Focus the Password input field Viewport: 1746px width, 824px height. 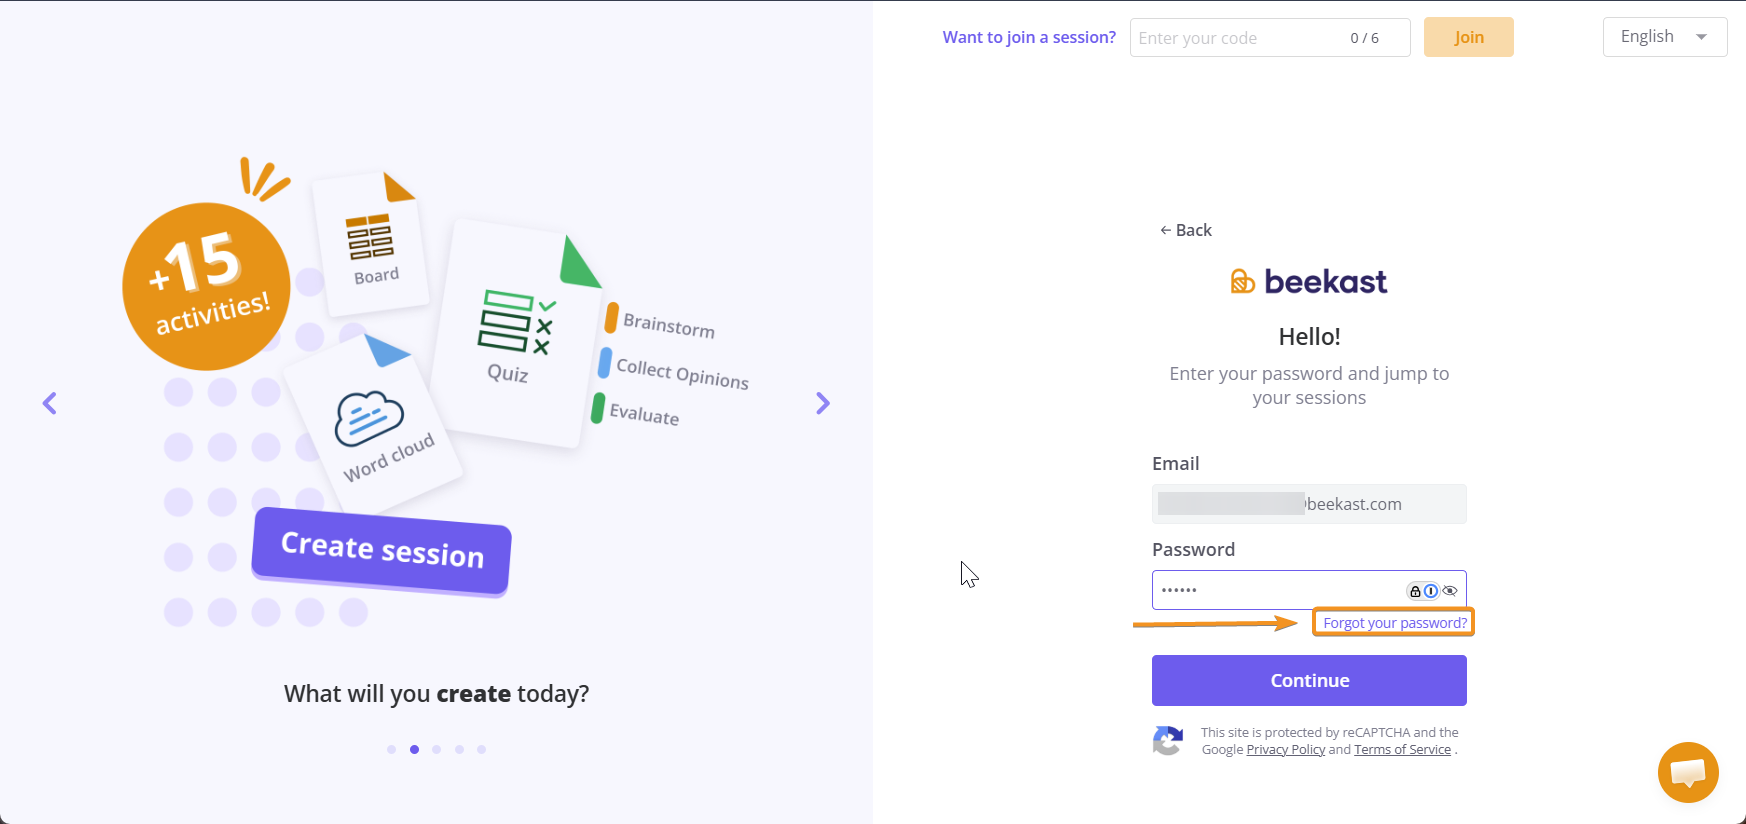point(1275,590)
